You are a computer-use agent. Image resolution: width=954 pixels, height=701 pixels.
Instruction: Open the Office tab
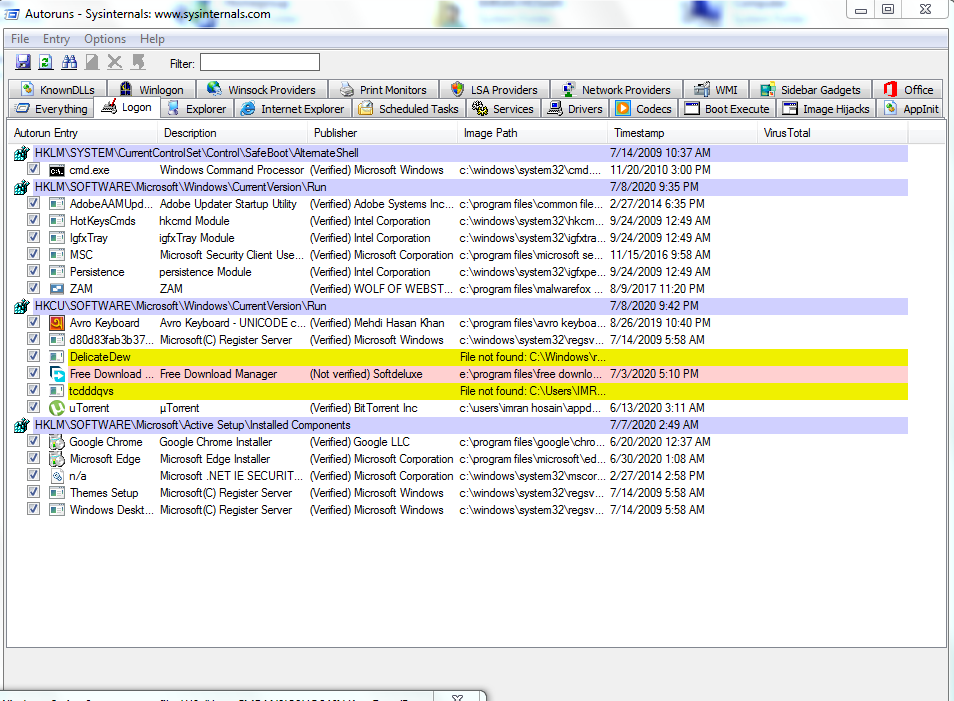[x=908, y=90]
